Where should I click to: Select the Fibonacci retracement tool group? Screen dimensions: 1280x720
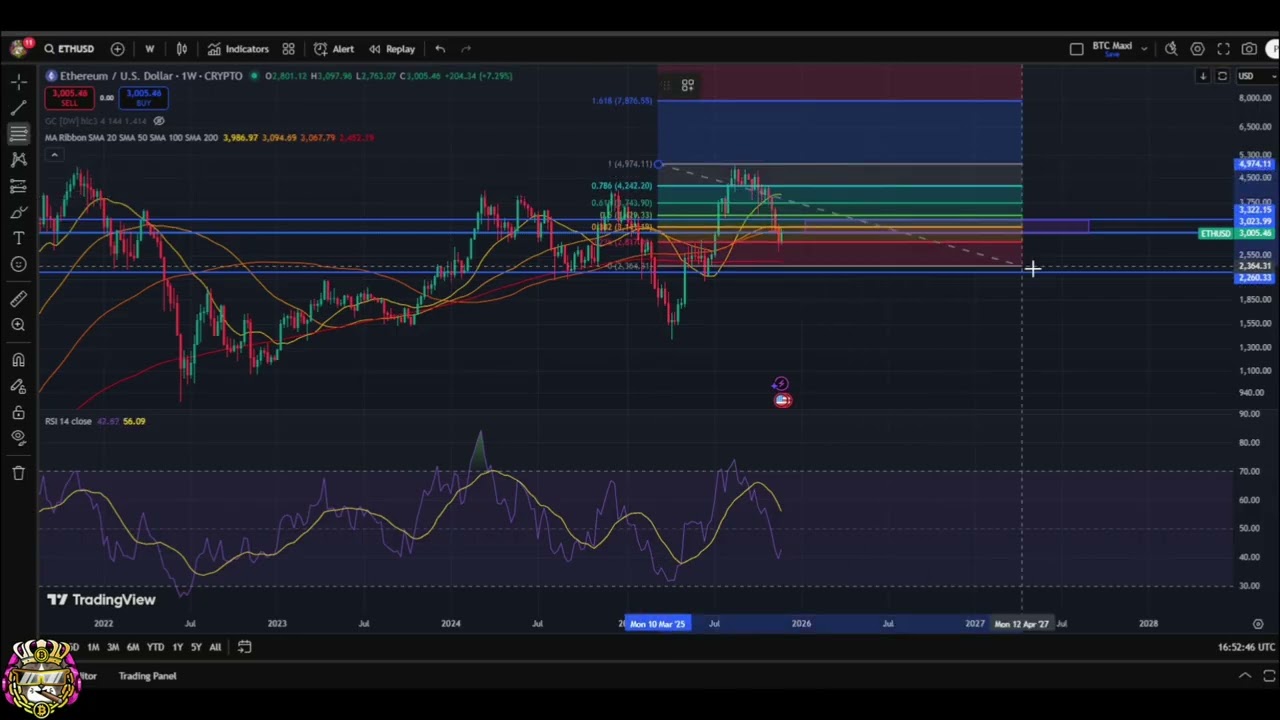[x=18, y=134]
